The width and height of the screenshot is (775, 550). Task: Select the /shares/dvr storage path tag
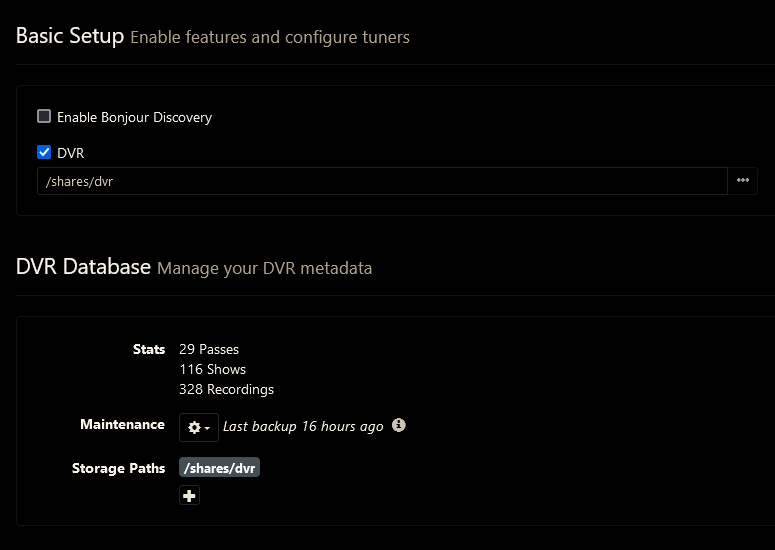(x=219, y=468)
